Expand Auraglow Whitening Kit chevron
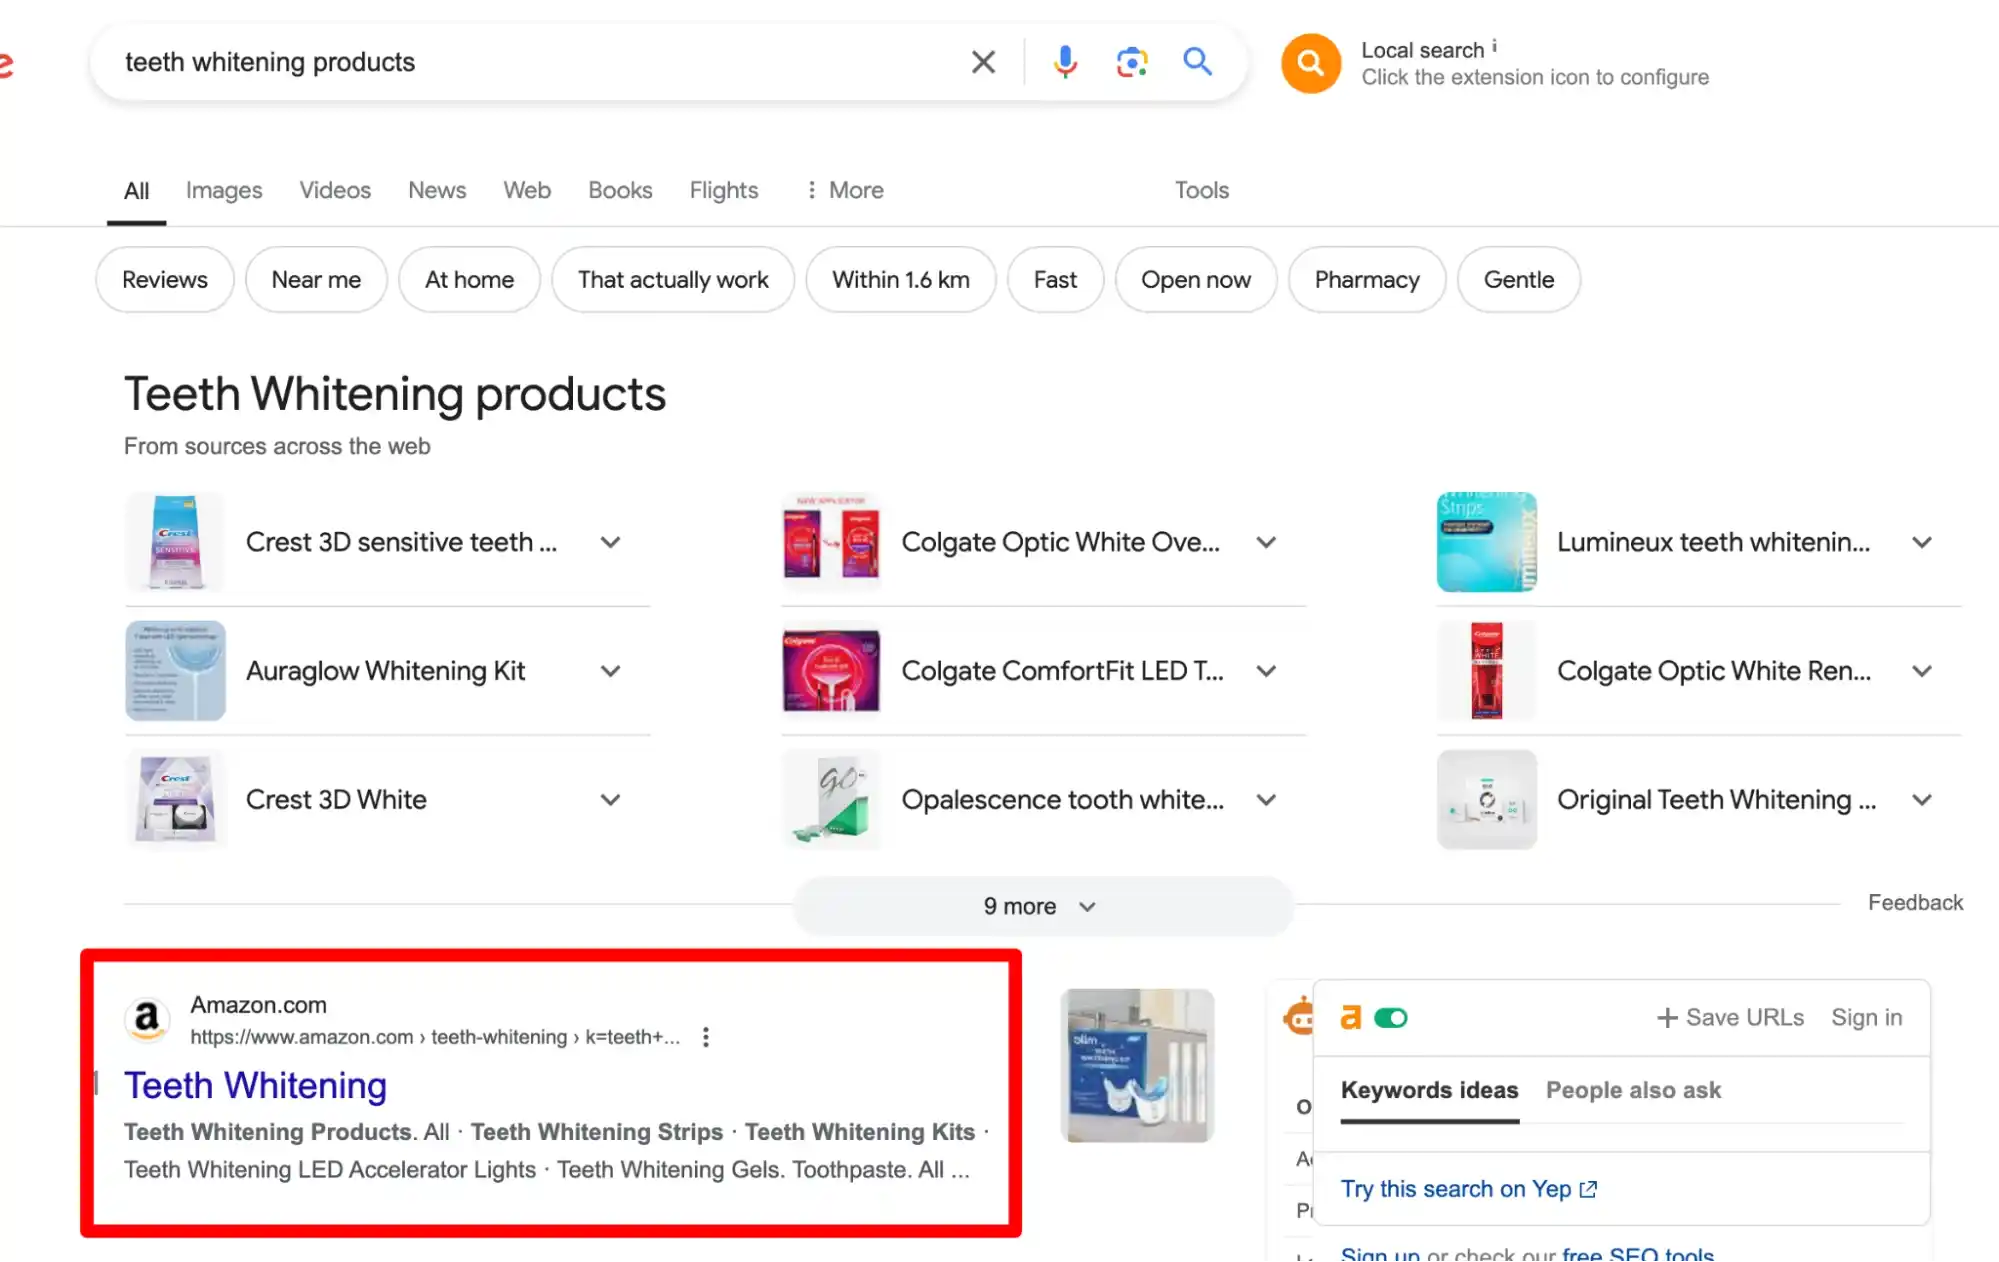 tap(610, 671)
